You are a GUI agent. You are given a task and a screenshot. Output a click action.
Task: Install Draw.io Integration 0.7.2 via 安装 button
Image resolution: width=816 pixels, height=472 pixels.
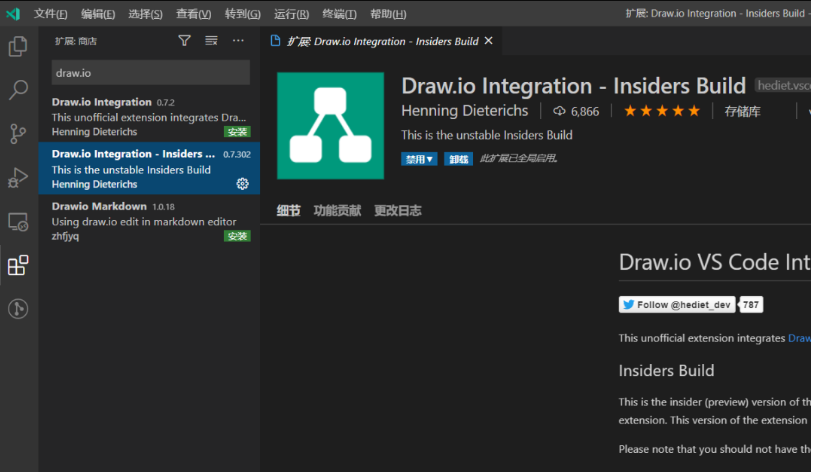click(237, 132)
